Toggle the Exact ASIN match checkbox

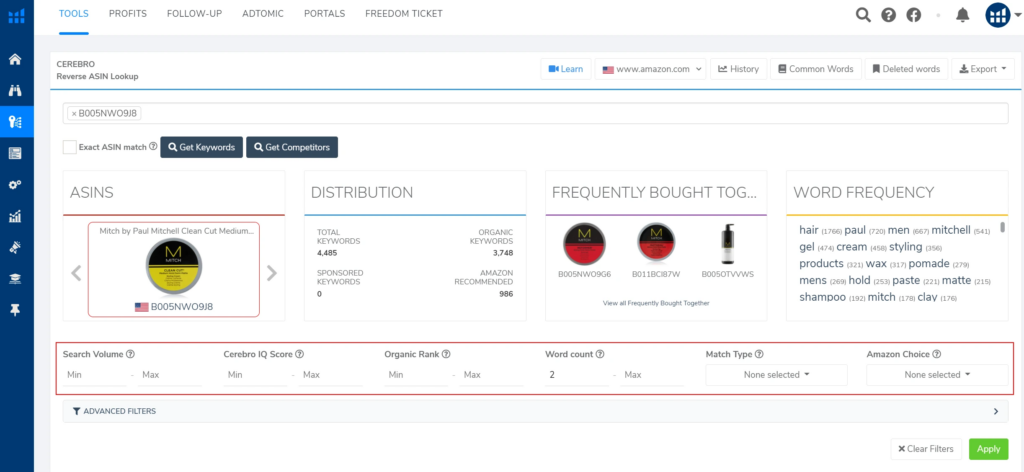[x=69, y=147]
